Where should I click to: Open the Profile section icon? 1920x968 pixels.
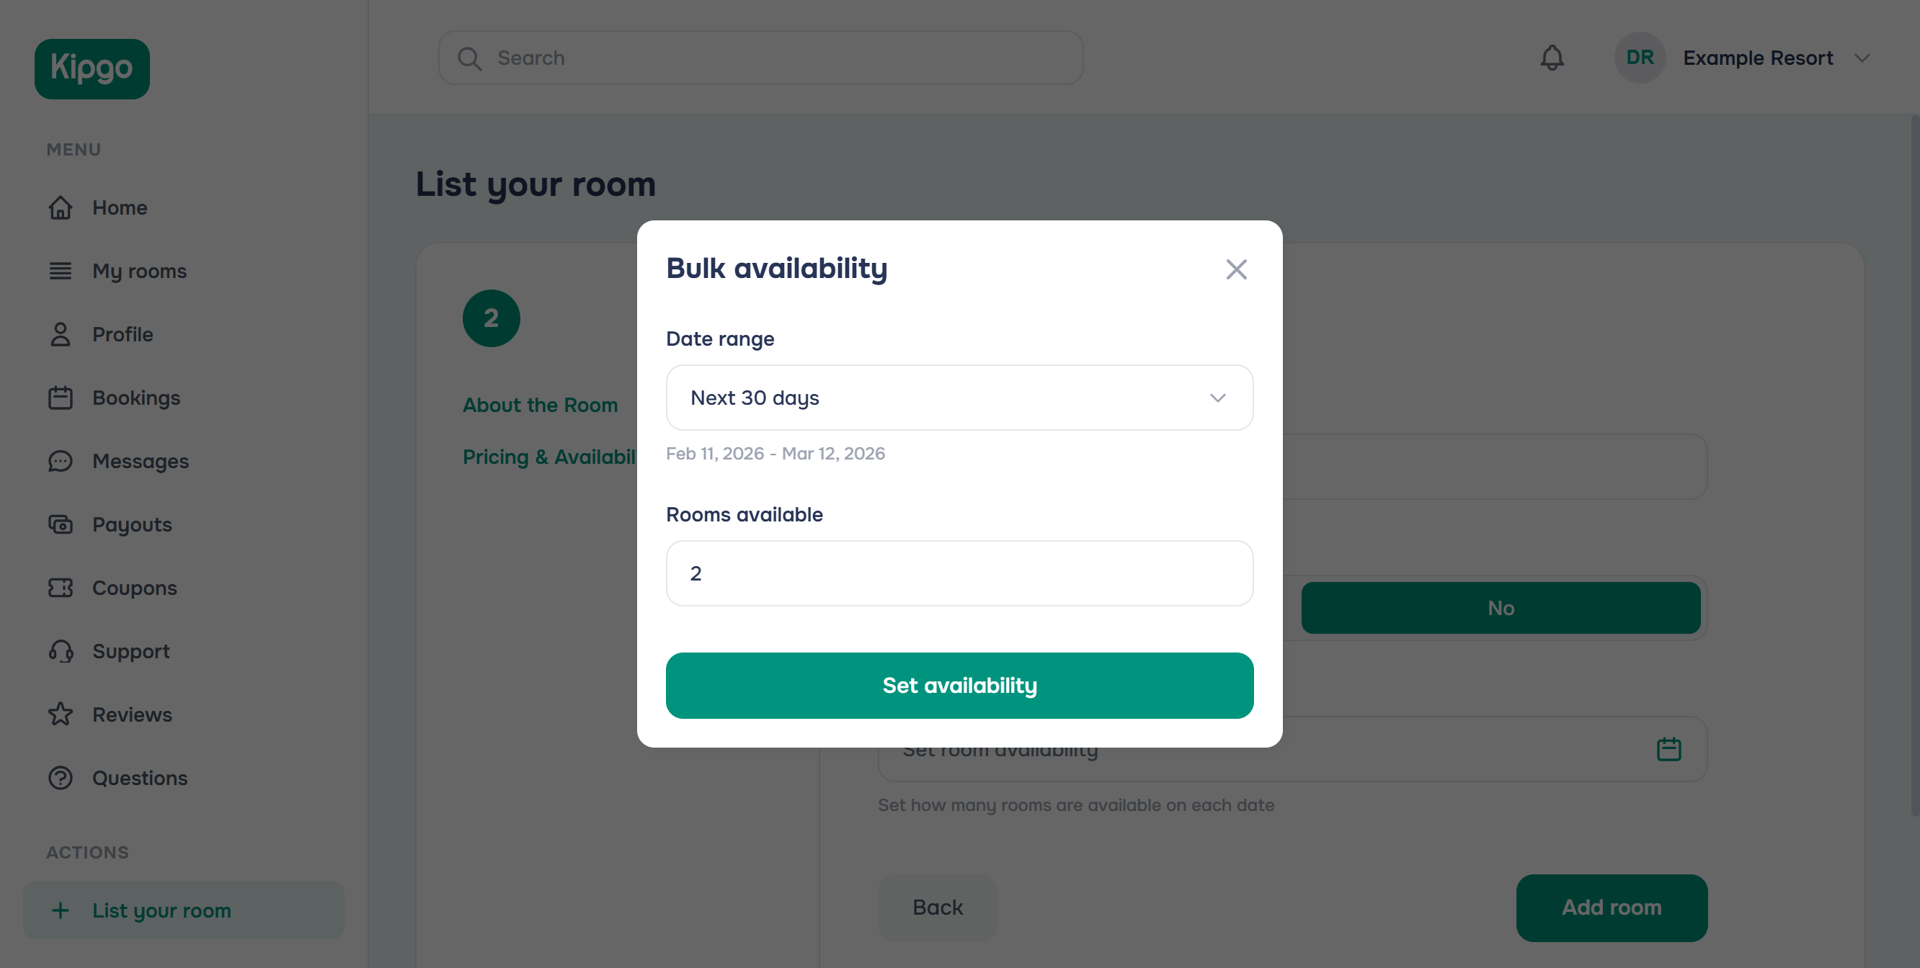(61, 334)
